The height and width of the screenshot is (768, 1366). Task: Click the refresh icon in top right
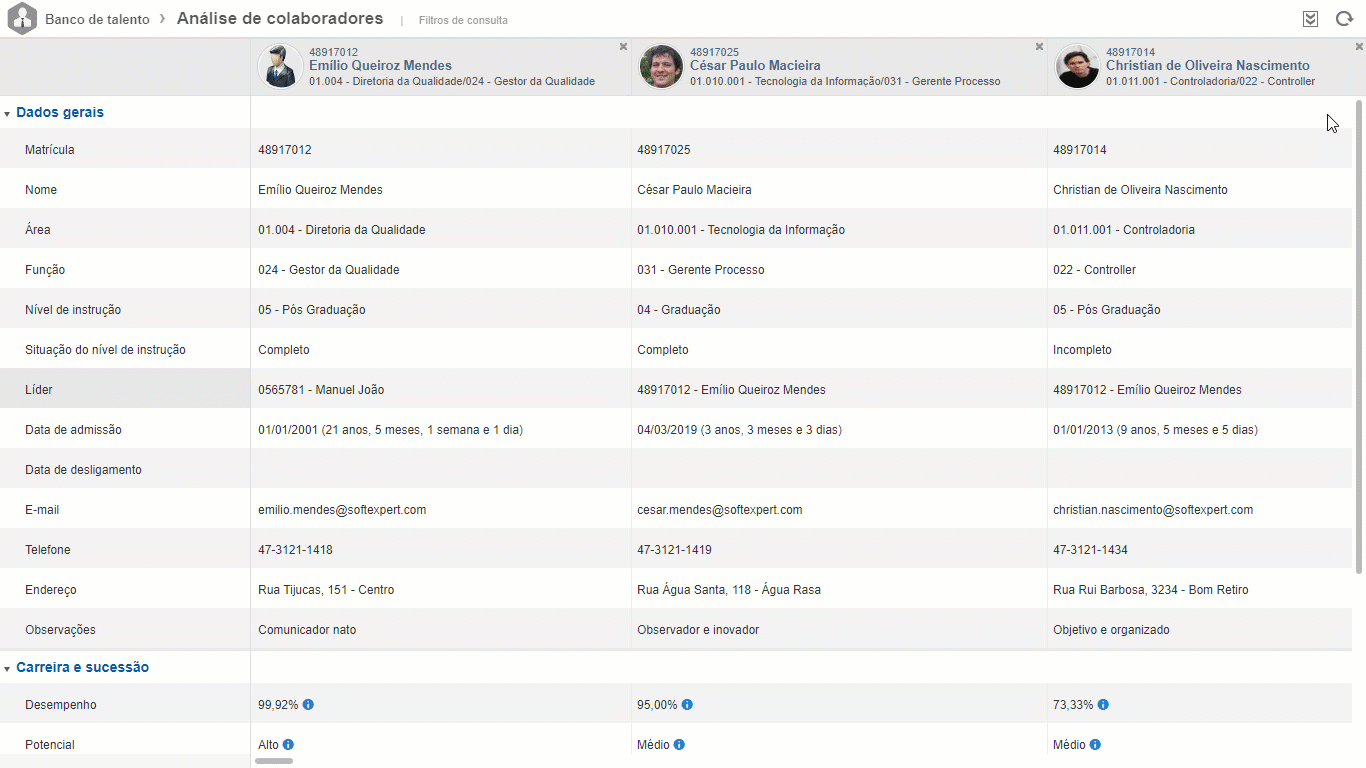pyautogui.click(x=1344, y=19)
